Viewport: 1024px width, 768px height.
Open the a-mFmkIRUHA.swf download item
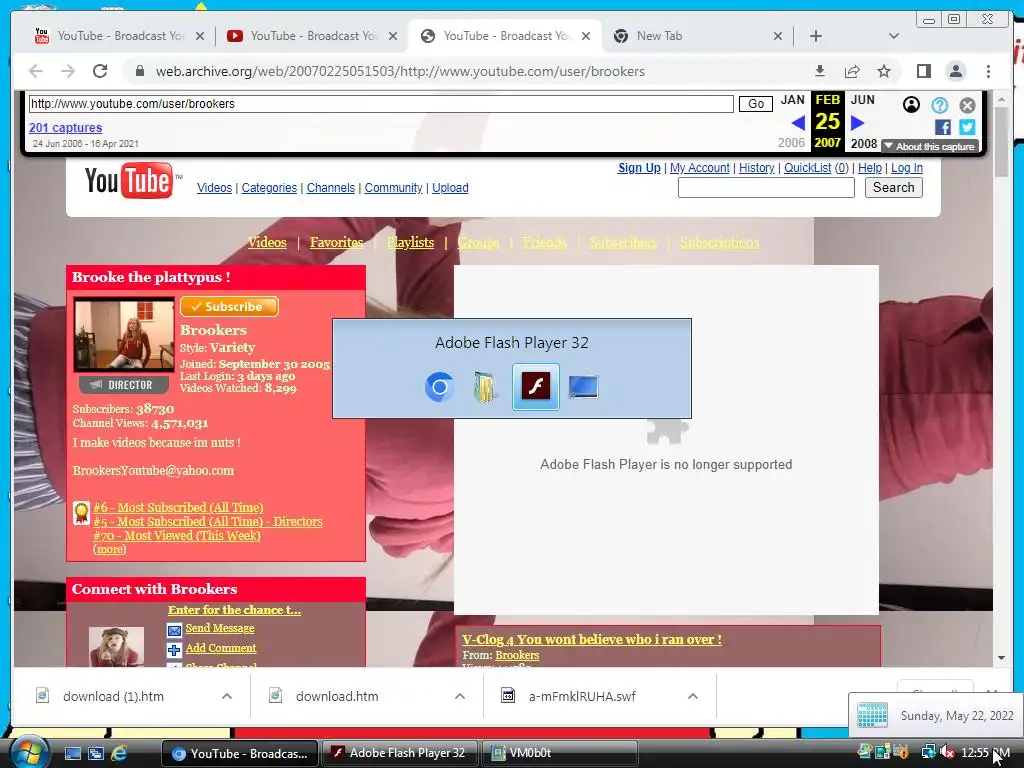pos(584,696)
